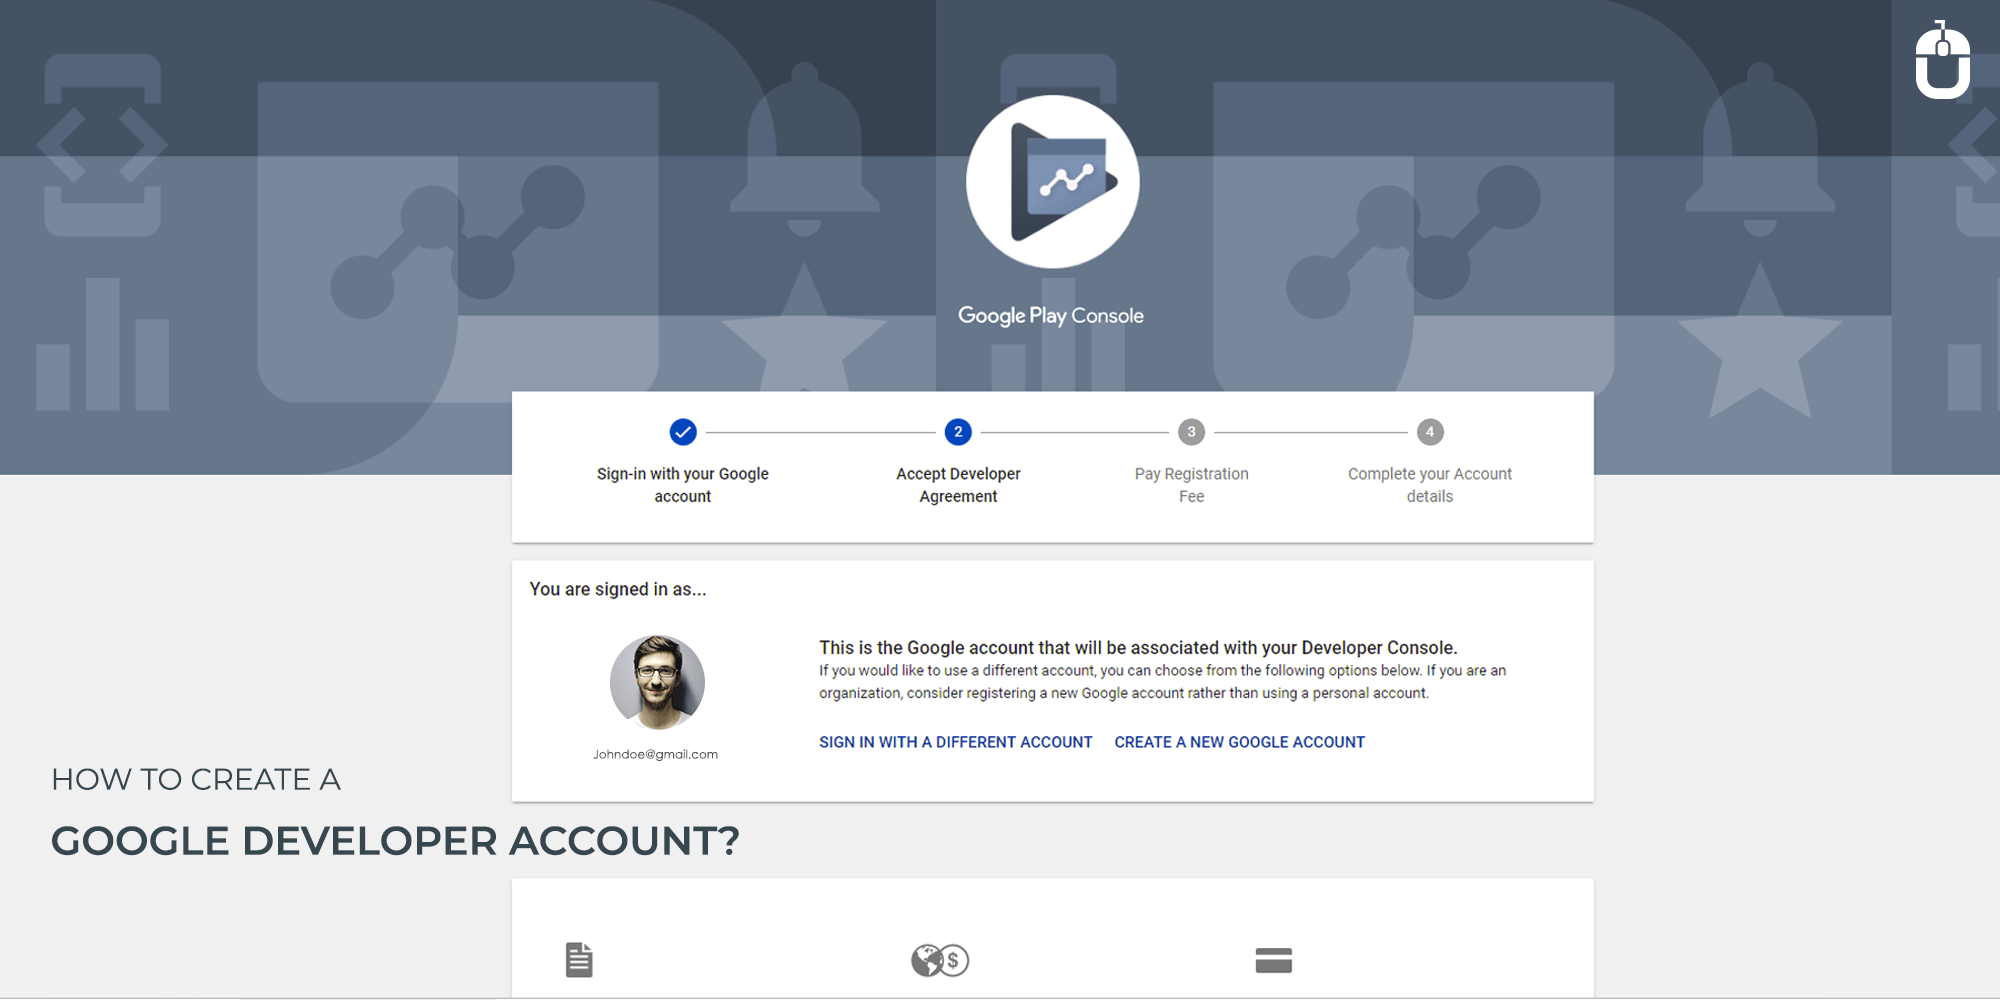Select the step 4 circle
This screenshot has width=2000, height=1000.
[x=1430, y=432]
